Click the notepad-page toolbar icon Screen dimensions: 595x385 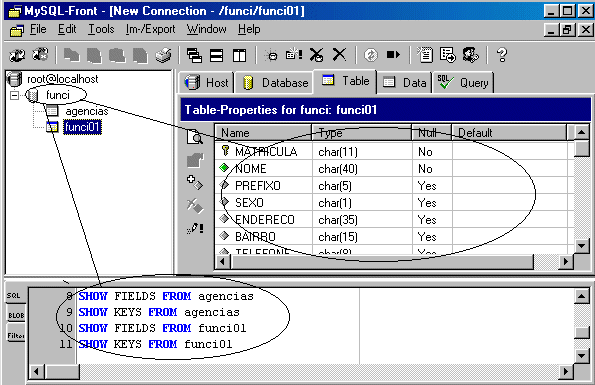425,55
